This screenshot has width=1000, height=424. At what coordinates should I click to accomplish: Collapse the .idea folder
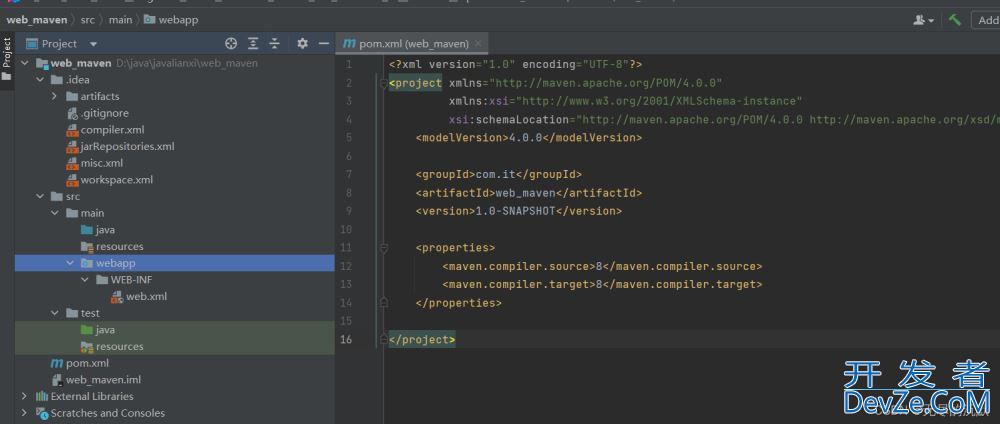pyautogui.click(x=40, y=80)
